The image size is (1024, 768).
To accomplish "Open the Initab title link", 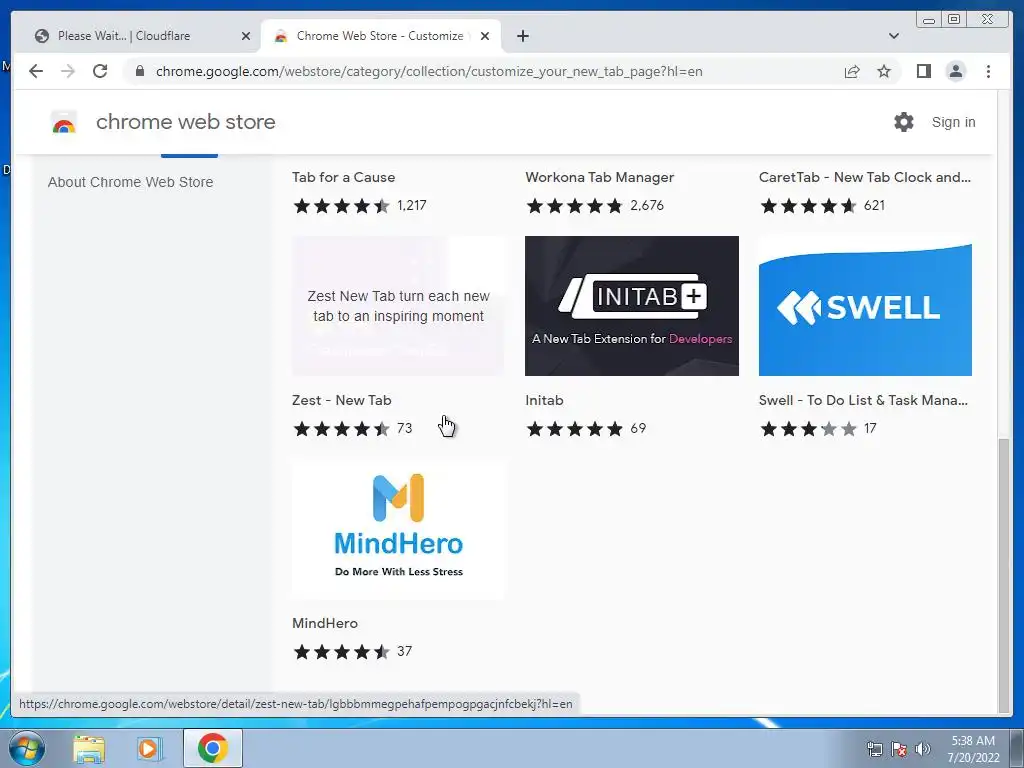I will [544, 400].
